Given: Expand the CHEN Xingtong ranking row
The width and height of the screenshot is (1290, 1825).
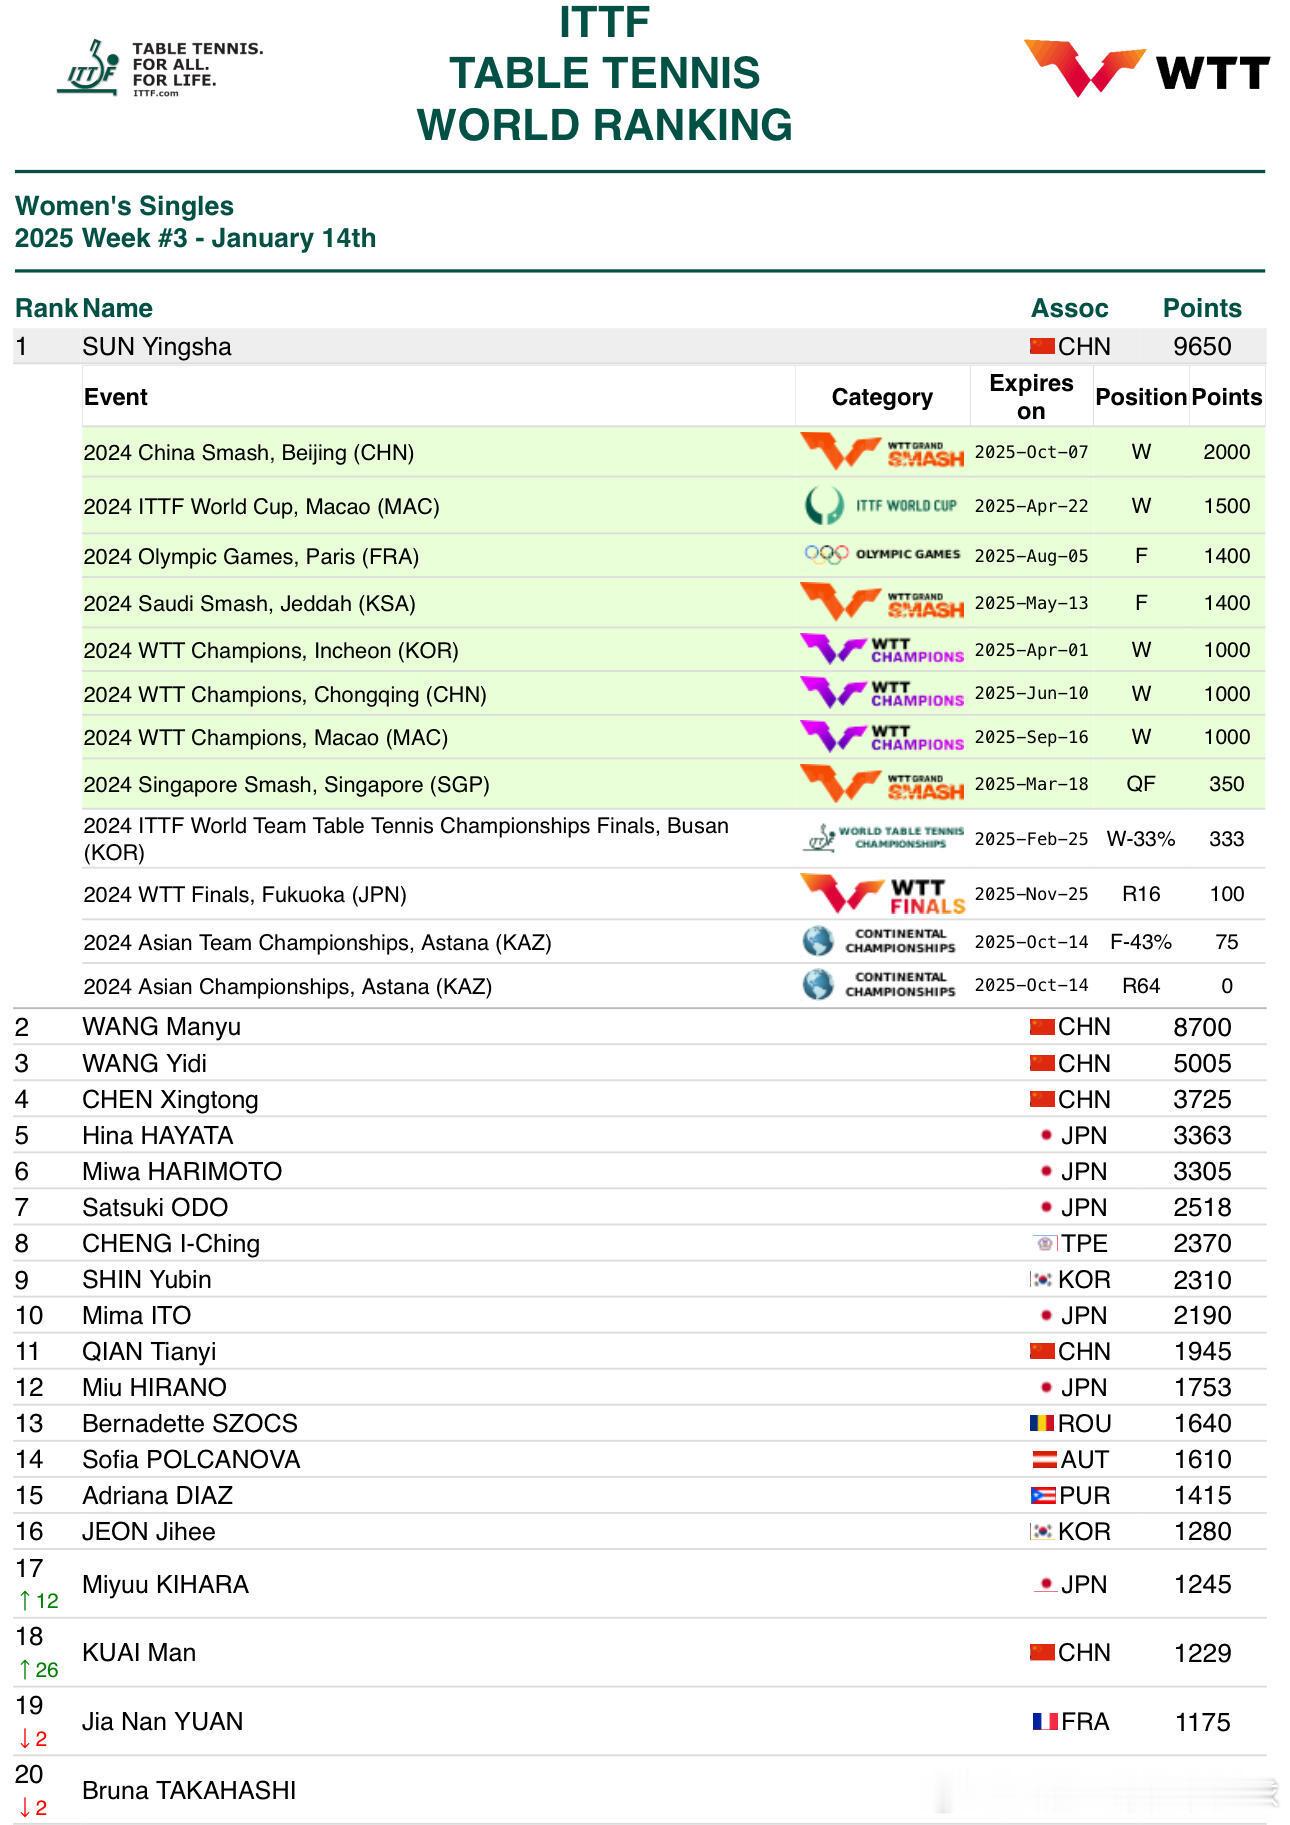Looking at the screenshot, I should click(640, 1099).
